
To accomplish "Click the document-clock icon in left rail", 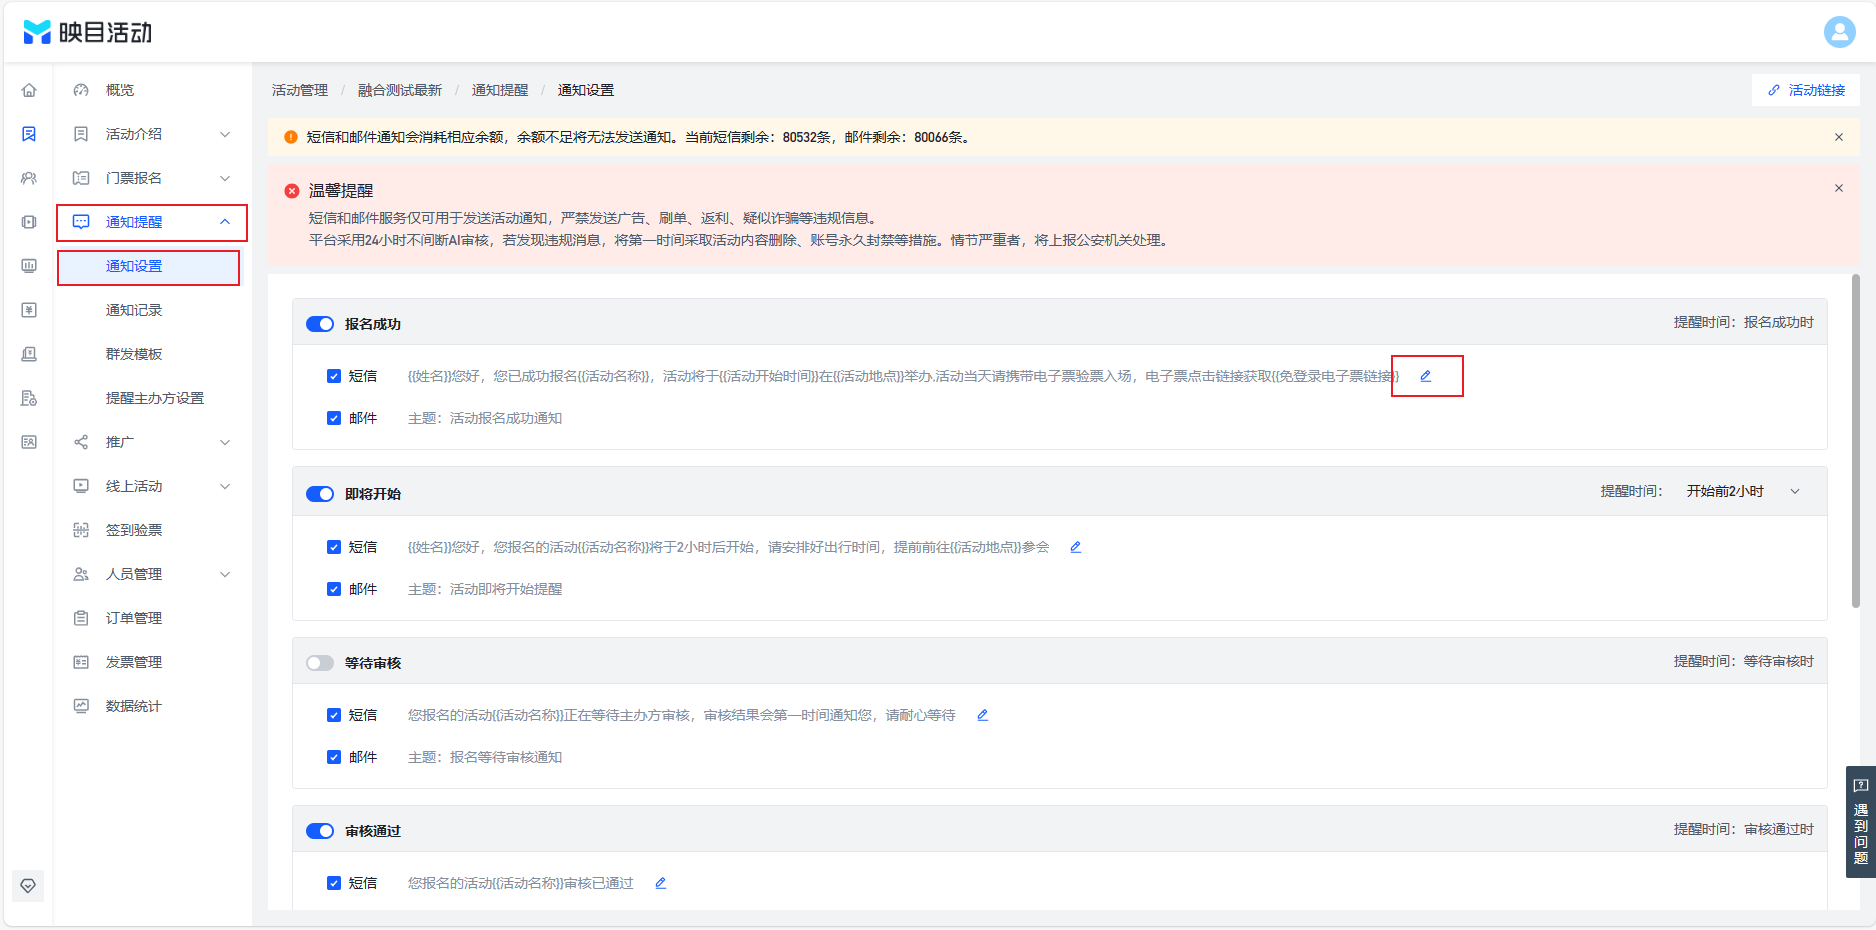I will point(29,398).
